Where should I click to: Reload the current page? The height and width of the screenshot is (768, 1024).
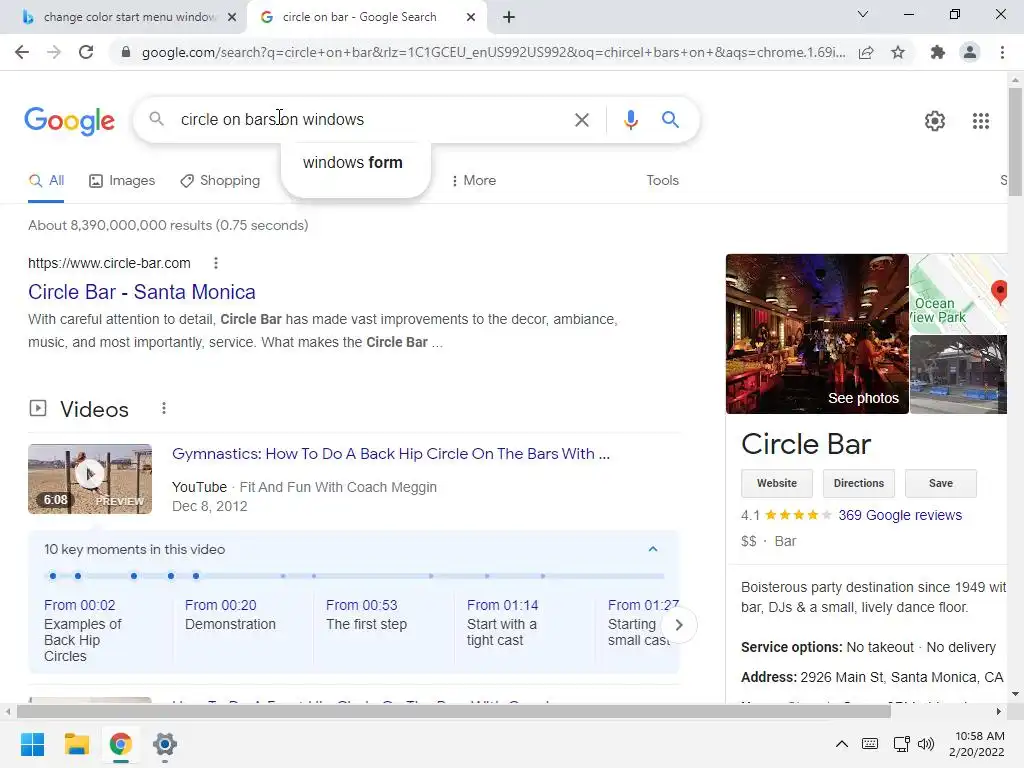[86, 52]
